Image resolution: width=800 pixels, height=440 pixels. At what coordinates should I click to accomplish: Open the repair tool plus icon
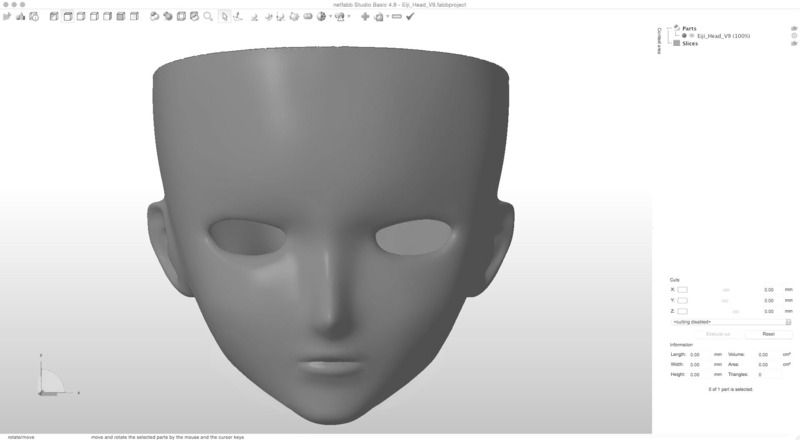click(x=365, y=17)
